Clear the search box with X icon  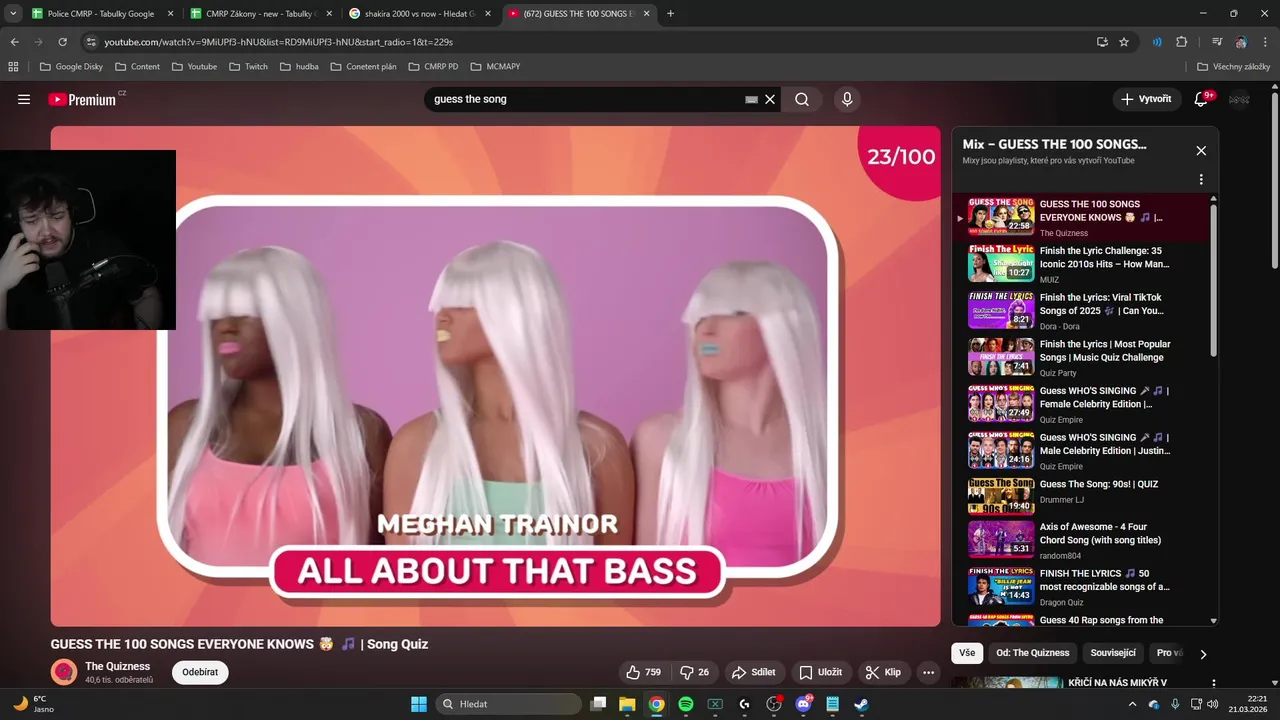point(770,99)
